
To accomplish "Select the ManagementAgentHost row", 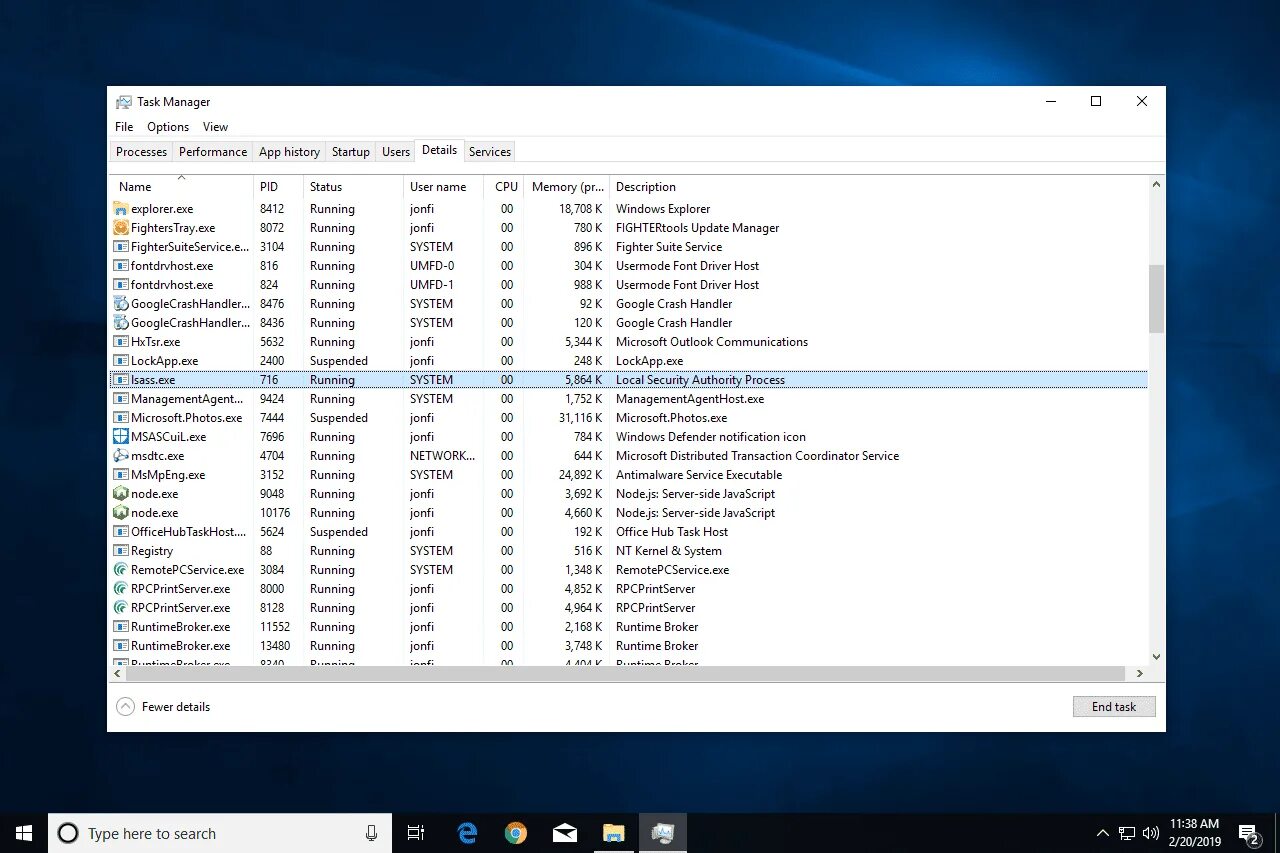I will [x=629, y=399].
